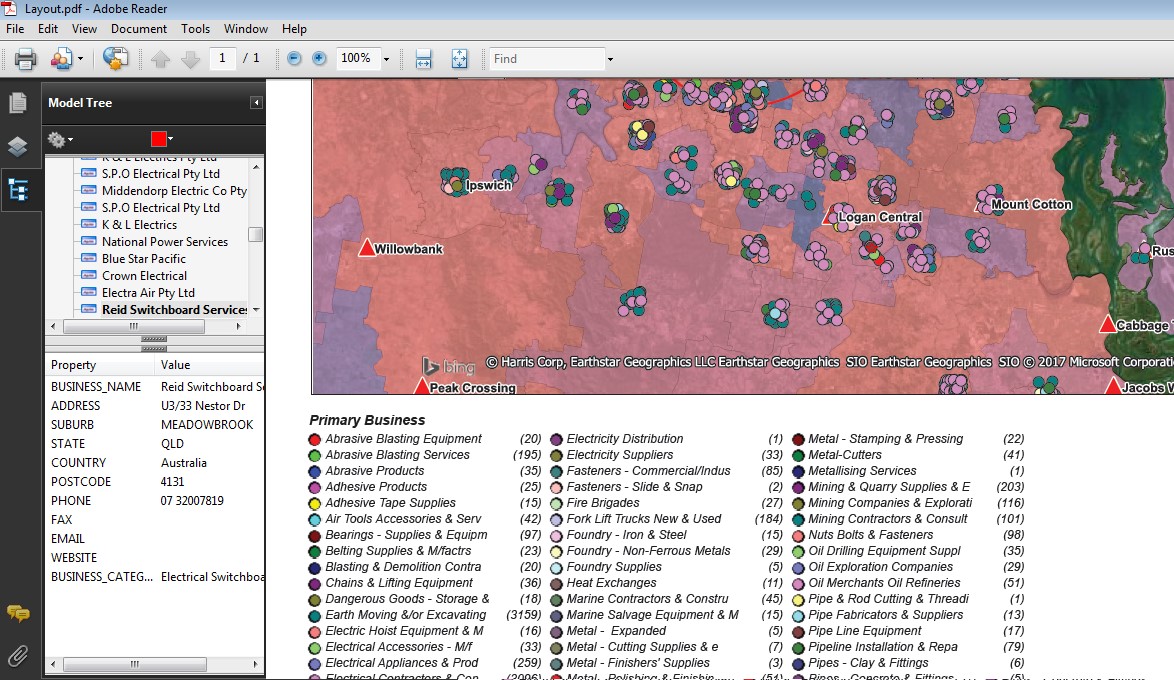Screen dimensions: 1174x680
Task: Zoom in using the plus magnifier
Action: pyautogui.click(x=317, y=58)
